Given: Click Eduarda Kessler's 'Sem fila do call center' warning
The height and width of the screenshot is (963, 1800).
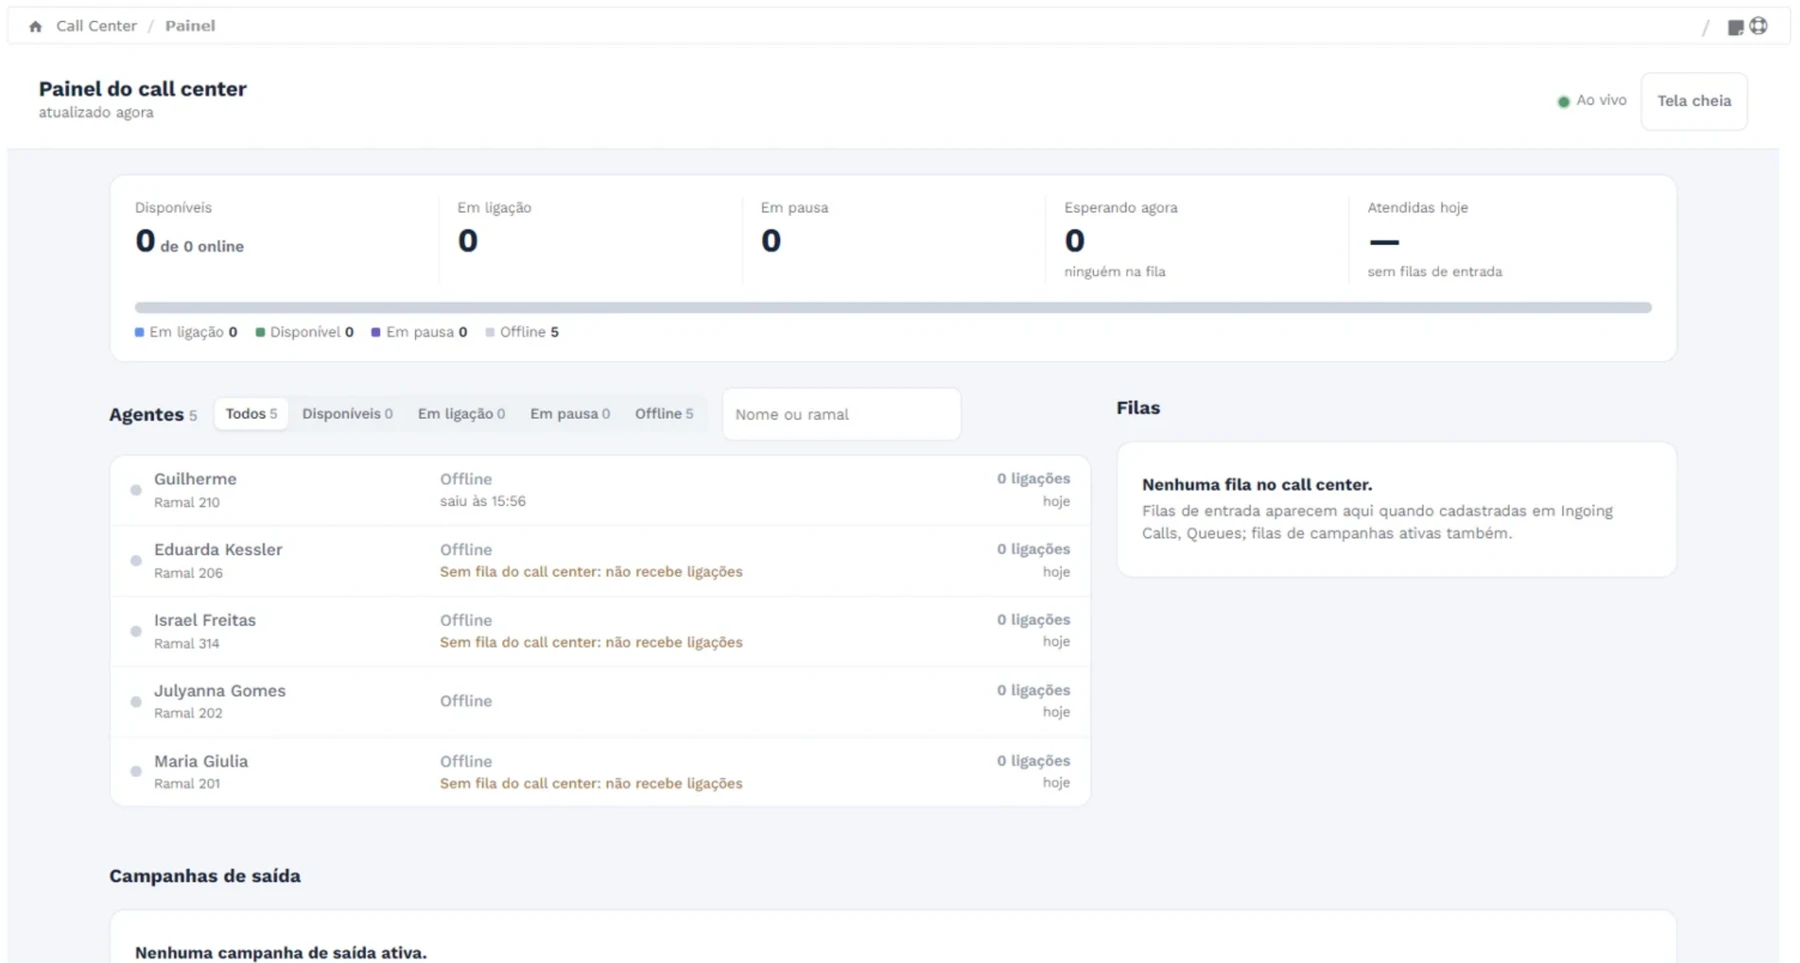Looking at the screenshot, I should pyautogui.click(x=591, y=572).
